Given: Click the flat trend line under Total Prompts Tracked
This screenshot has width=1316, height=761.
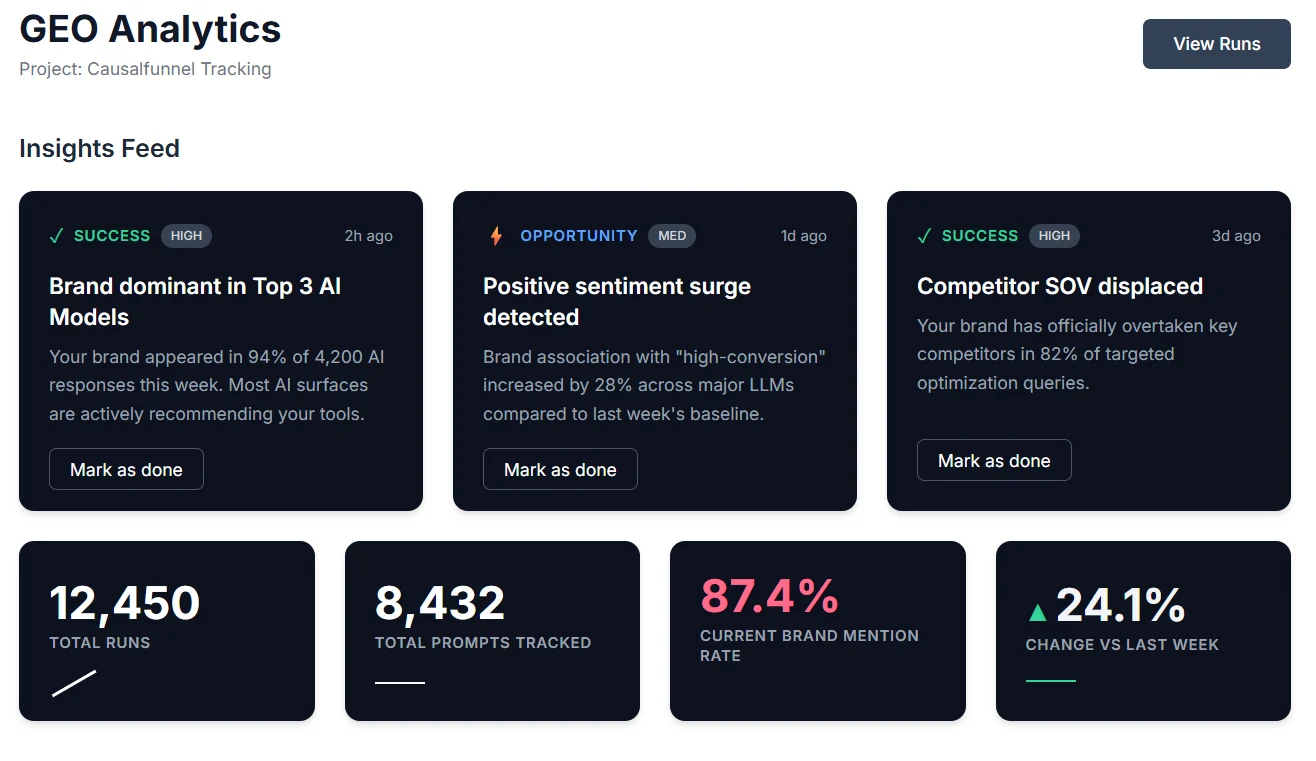Looking at the screenshot, I should point(400,683).
